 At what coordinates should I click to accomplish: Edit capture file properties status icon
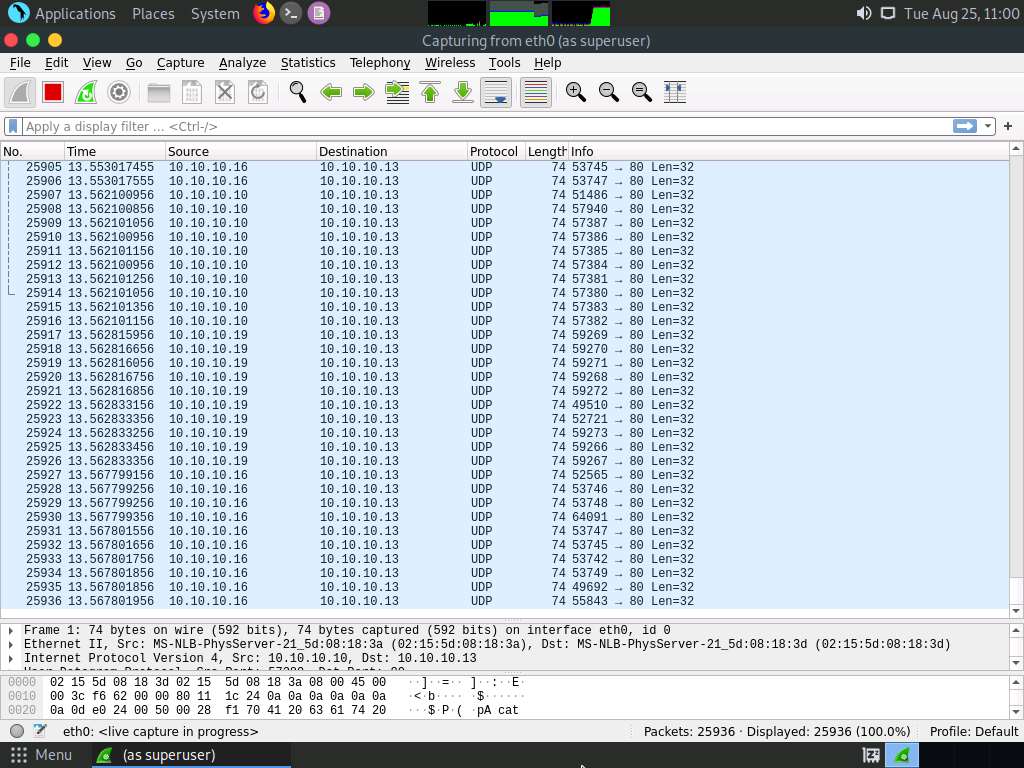(x=40, y=731)
